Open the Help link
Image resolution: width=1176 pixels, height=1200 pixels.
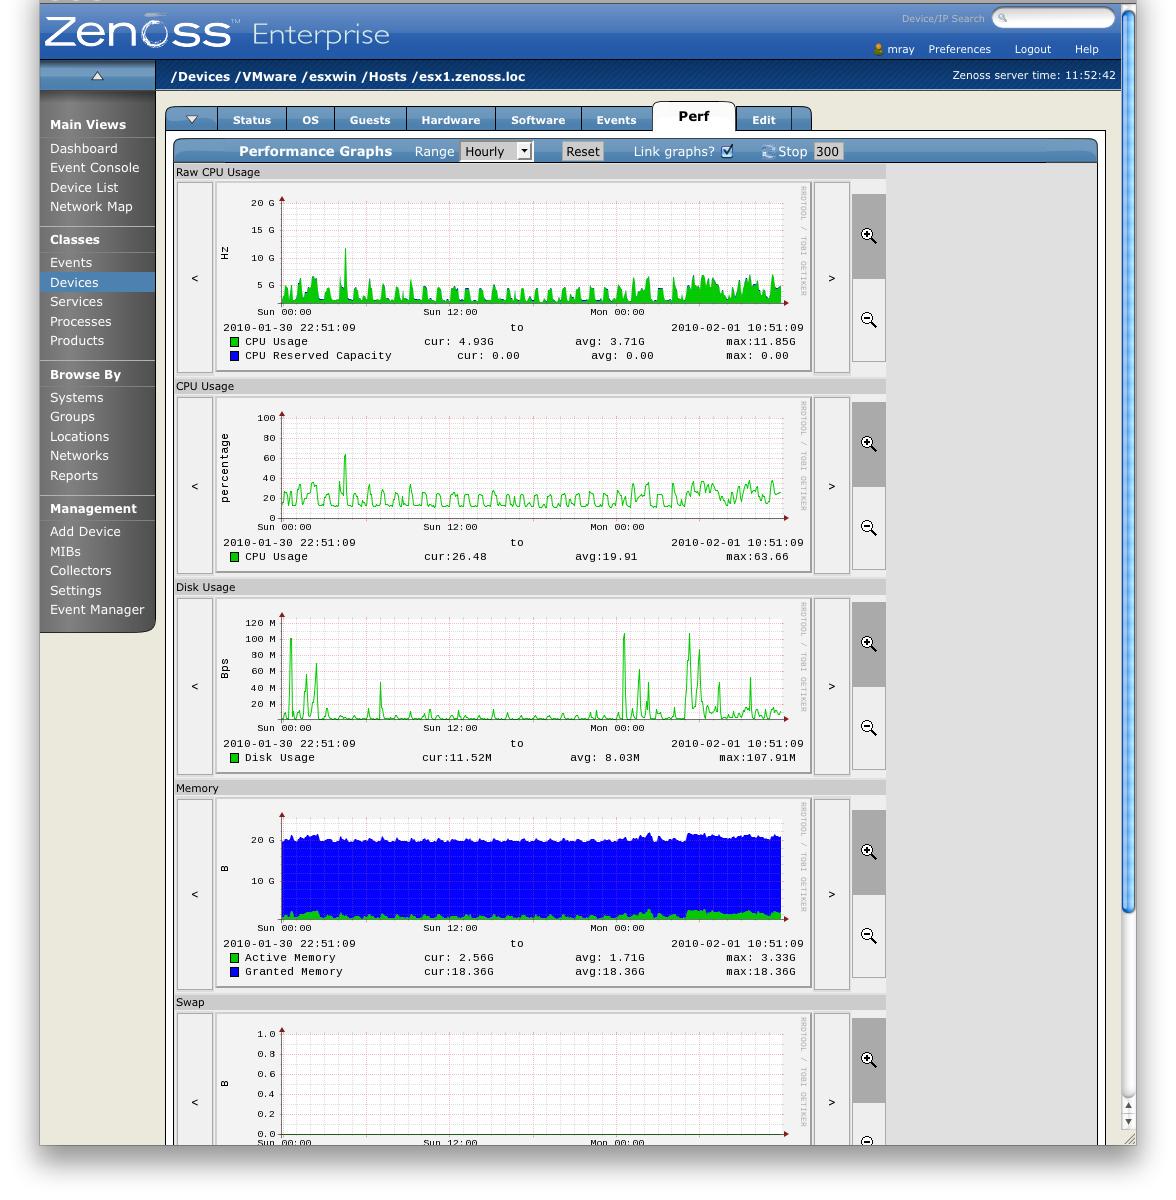[1086, 49]
